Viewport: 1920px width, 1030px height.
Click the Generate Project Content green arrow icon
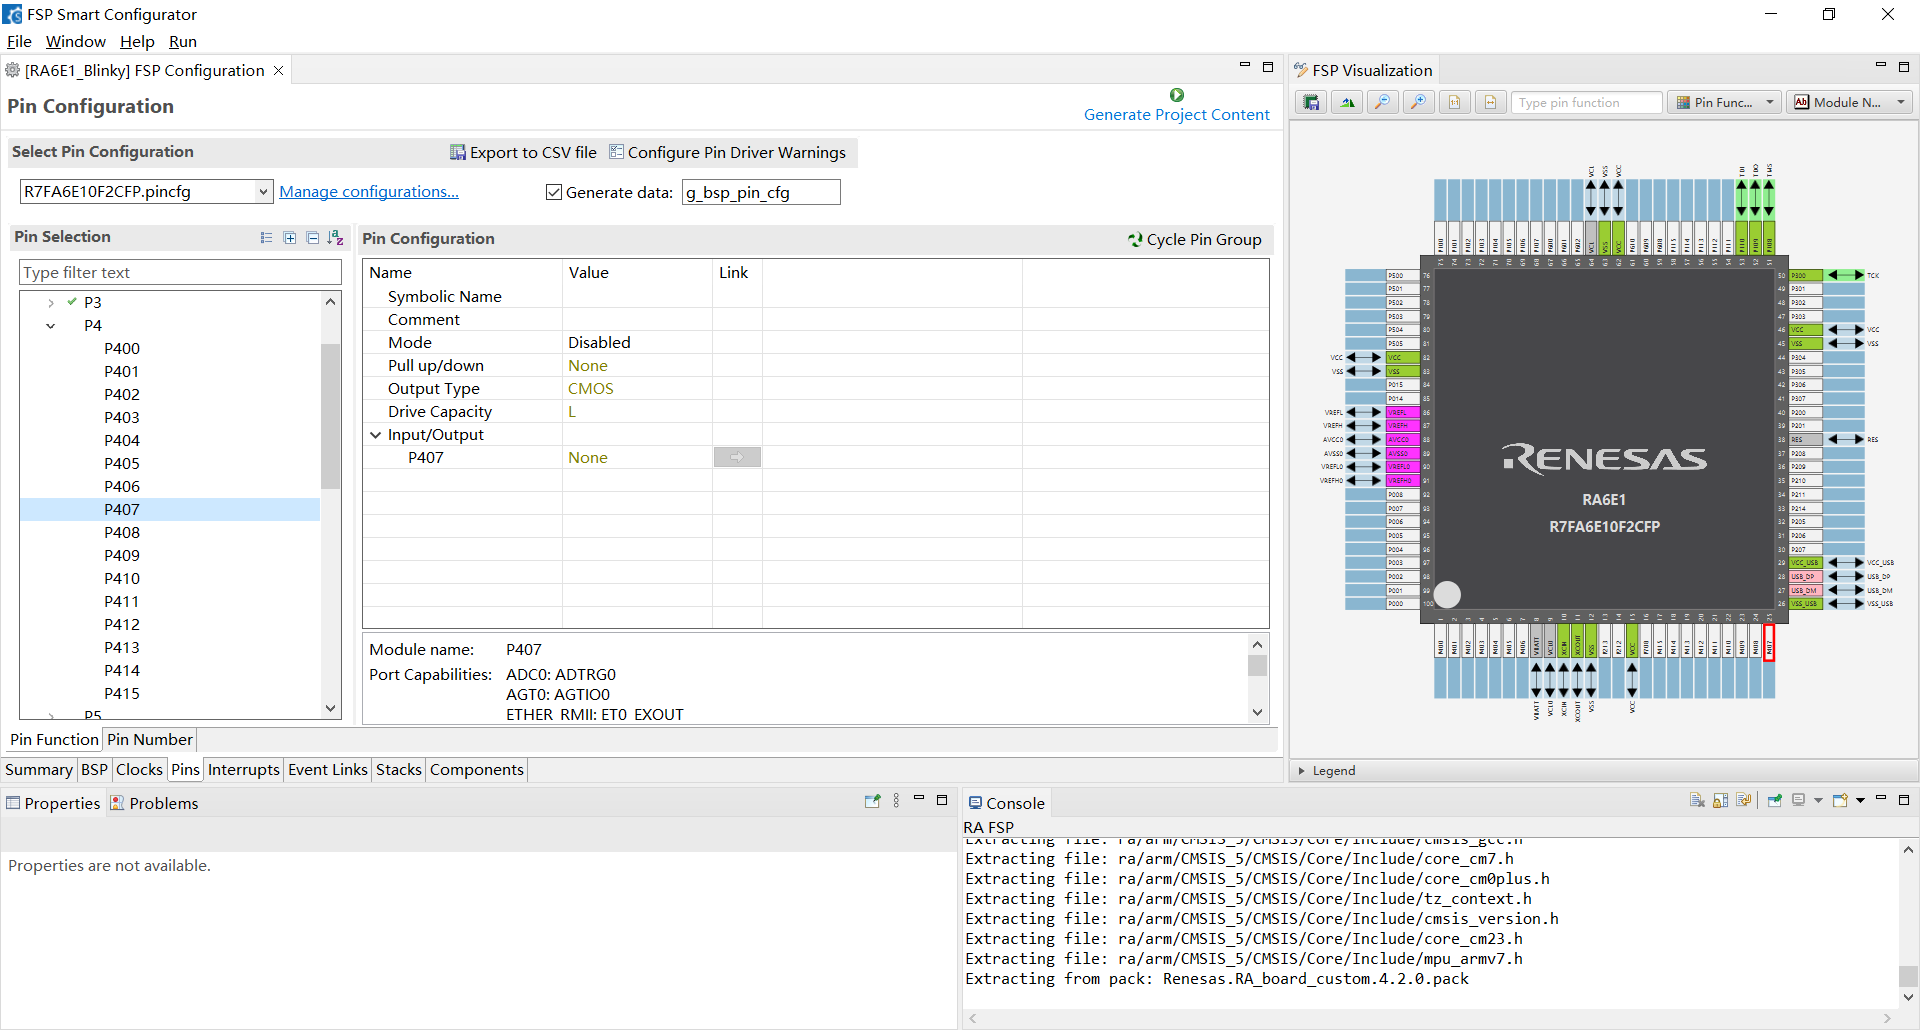(x=1177, y=95)
